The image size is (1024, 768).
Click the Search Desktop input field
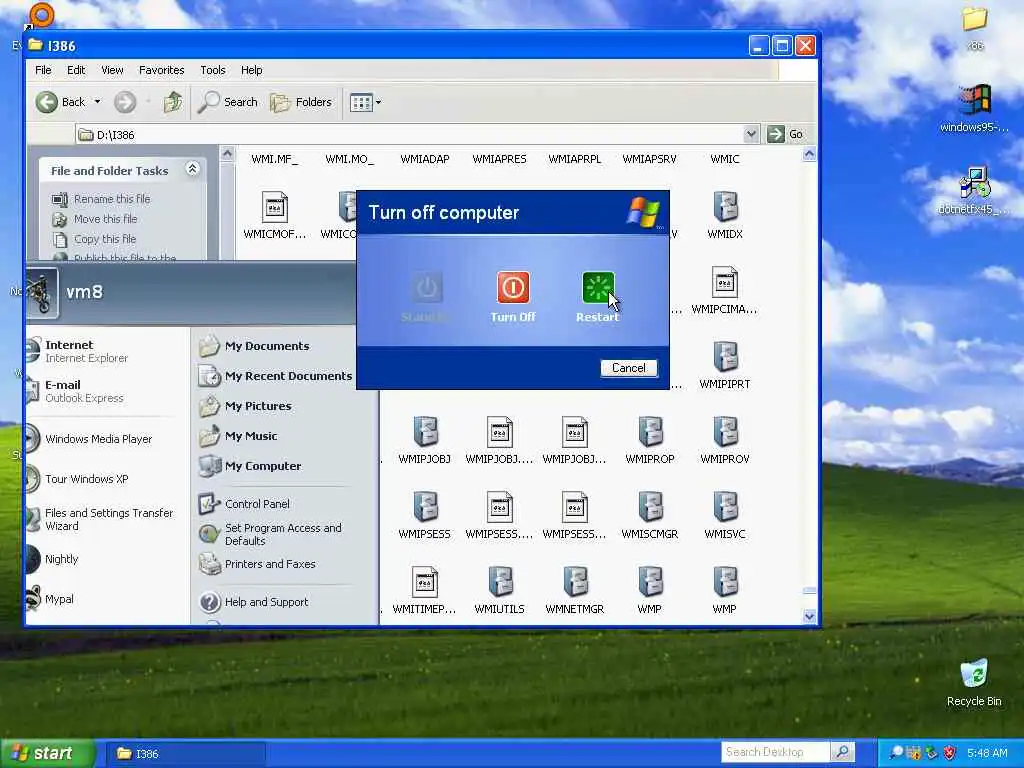click(775, 752)
